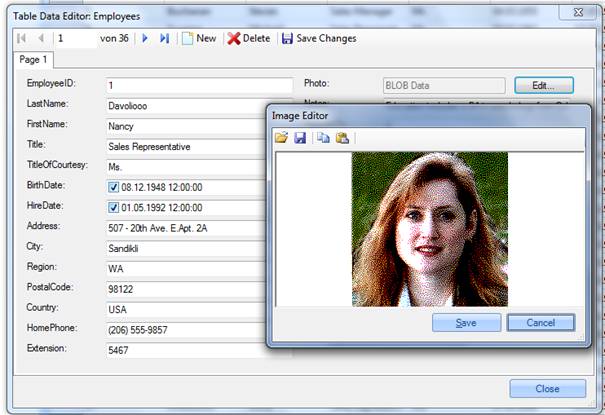The image size is (605, 415).
Task: Click Save Changes in toolbar
Action: [x=319, y=38]
